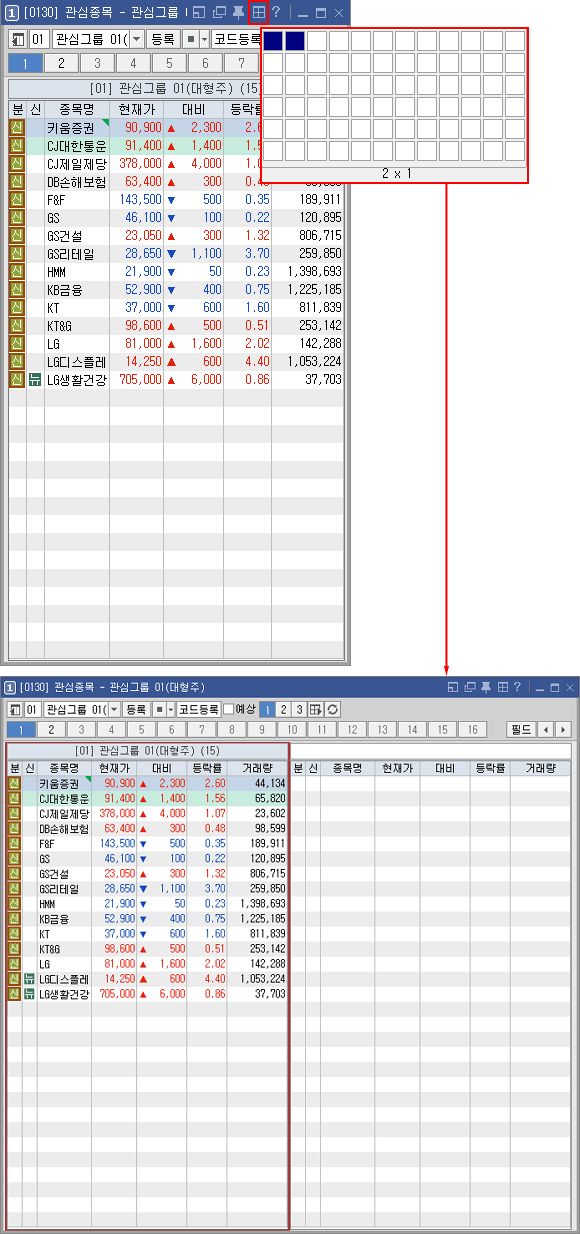580x1234 pixels.
Task: Click the group list icon left of 01 in top toolbar
Action: [x=17, y=39]
